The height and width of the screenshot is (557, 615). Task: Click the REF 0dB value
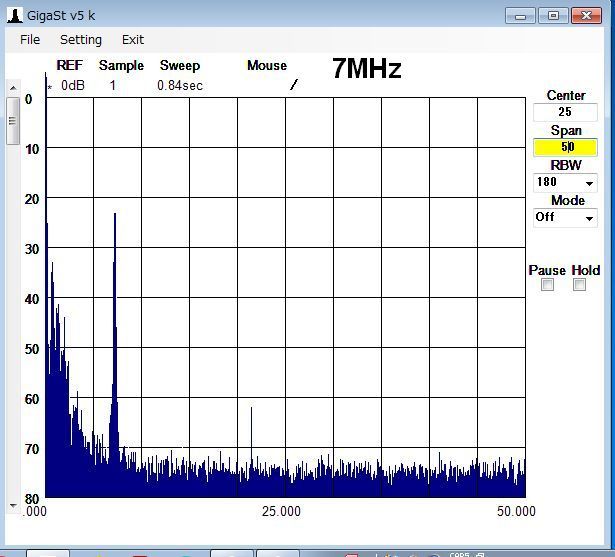tap(72, 85)
